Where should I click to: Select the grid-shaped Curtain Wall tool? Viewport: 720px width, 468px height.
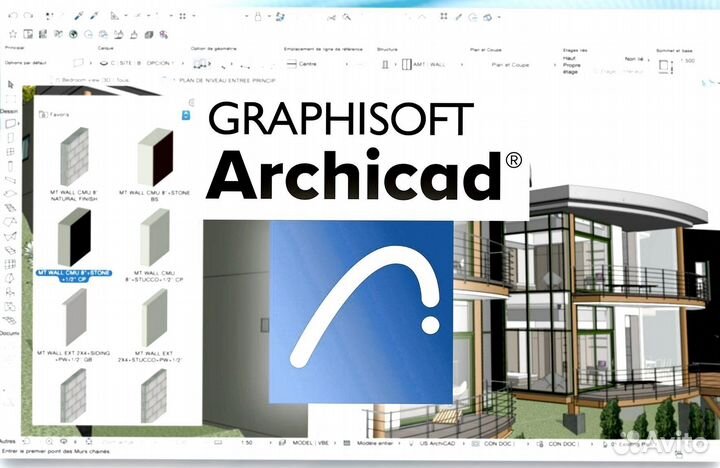pos(10,264)
